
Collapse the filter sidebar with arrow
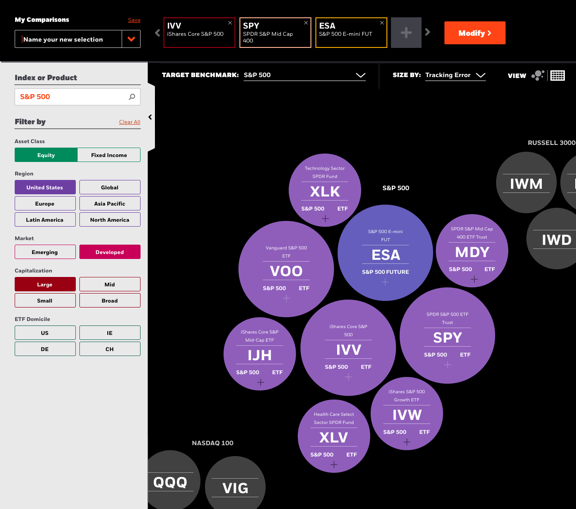click(x=150, y=117)
